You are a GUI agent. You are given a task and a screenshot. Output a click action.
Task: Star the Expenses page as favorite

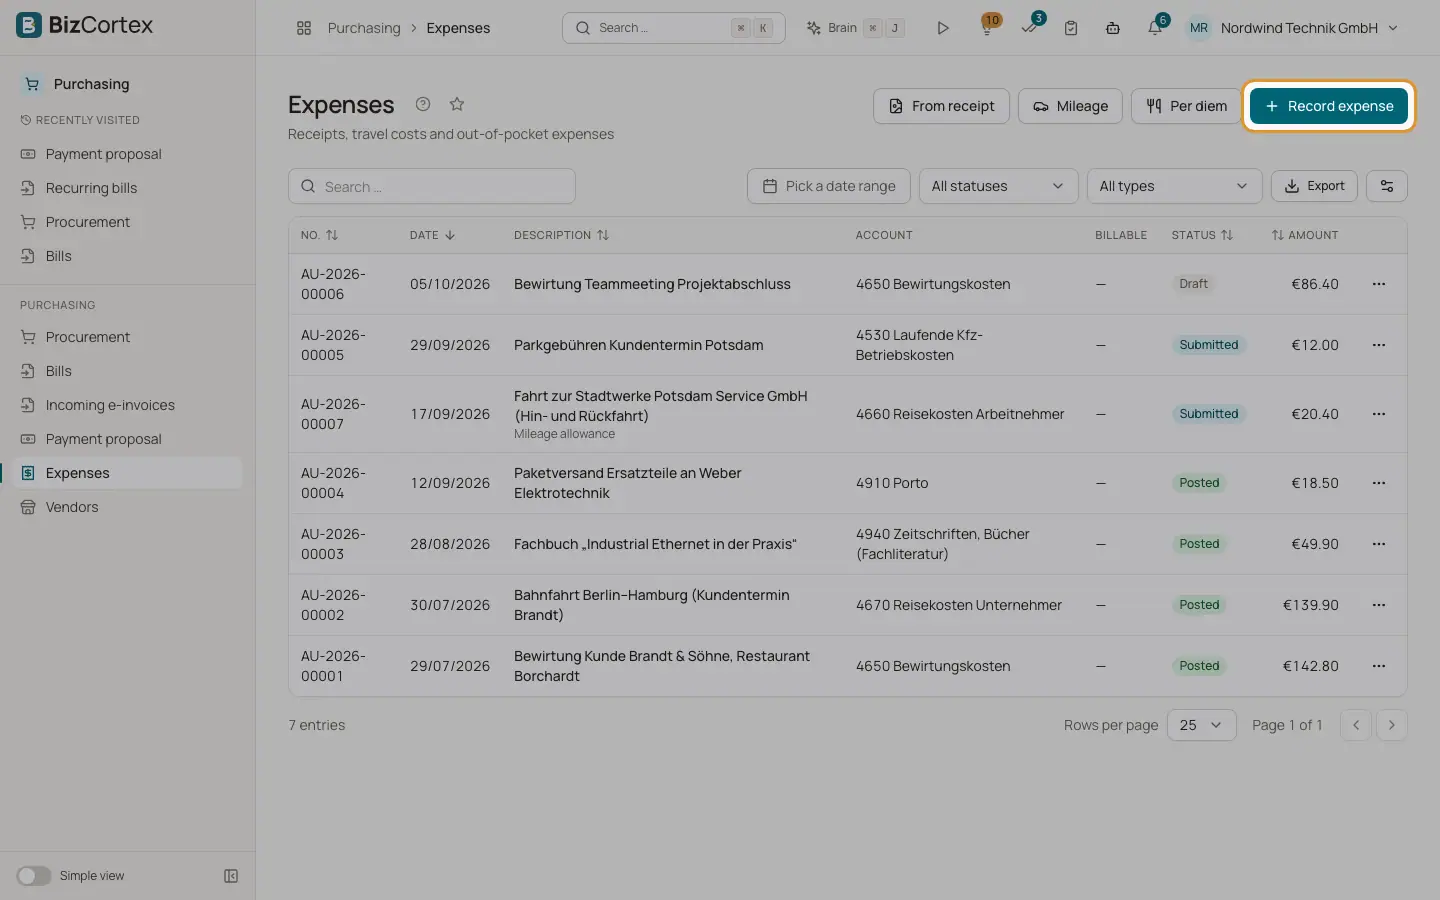(457, 104)
